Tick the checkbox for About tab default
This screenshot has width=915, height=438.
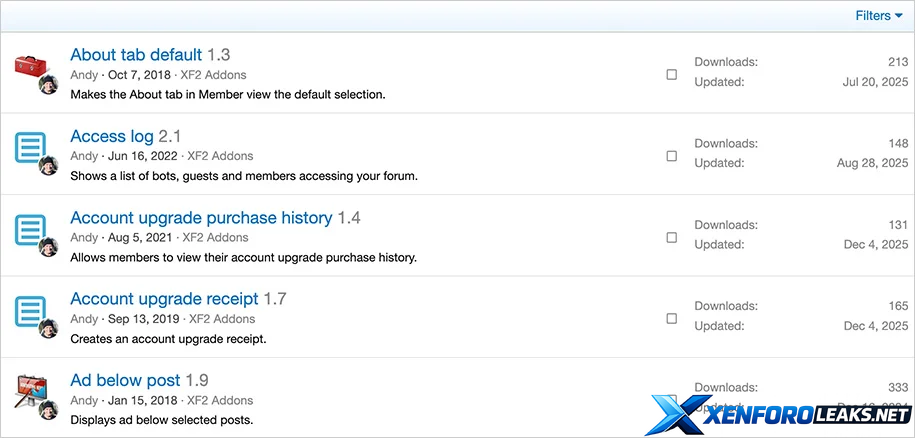pos(671,74)
